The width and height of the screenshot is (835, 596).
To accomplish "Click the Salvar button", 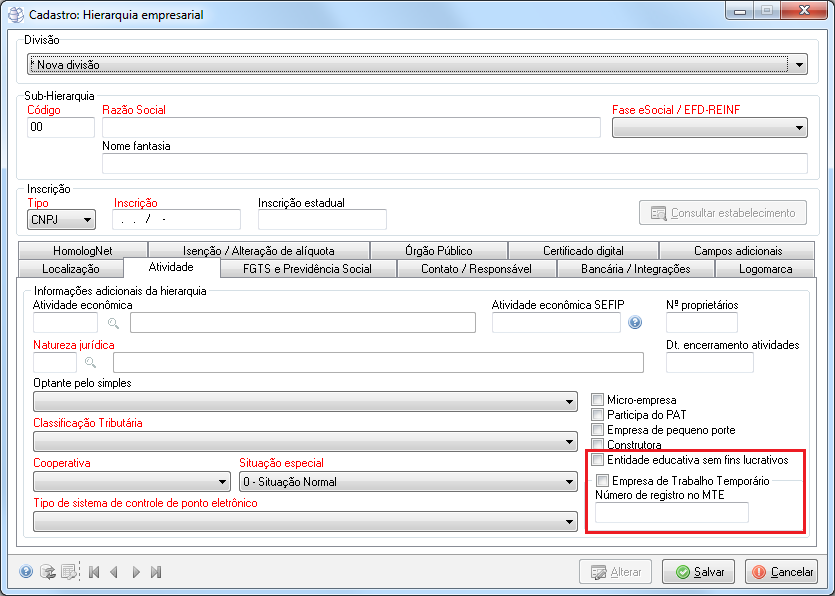I will (699, 572).
